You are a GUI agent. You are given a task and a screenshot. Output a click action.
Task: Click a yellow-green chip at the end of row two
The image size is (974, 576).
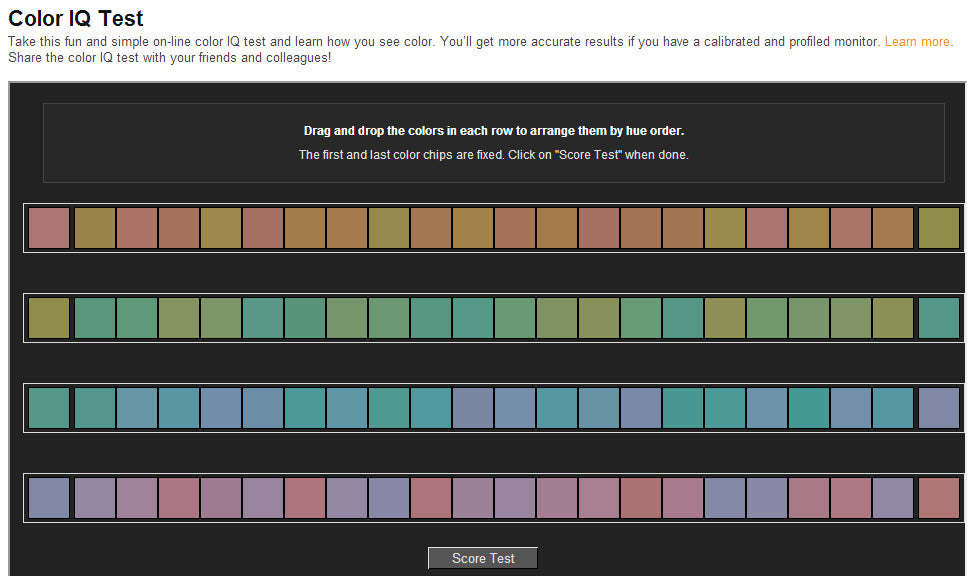pyautogui.click(x=893, y=317)
